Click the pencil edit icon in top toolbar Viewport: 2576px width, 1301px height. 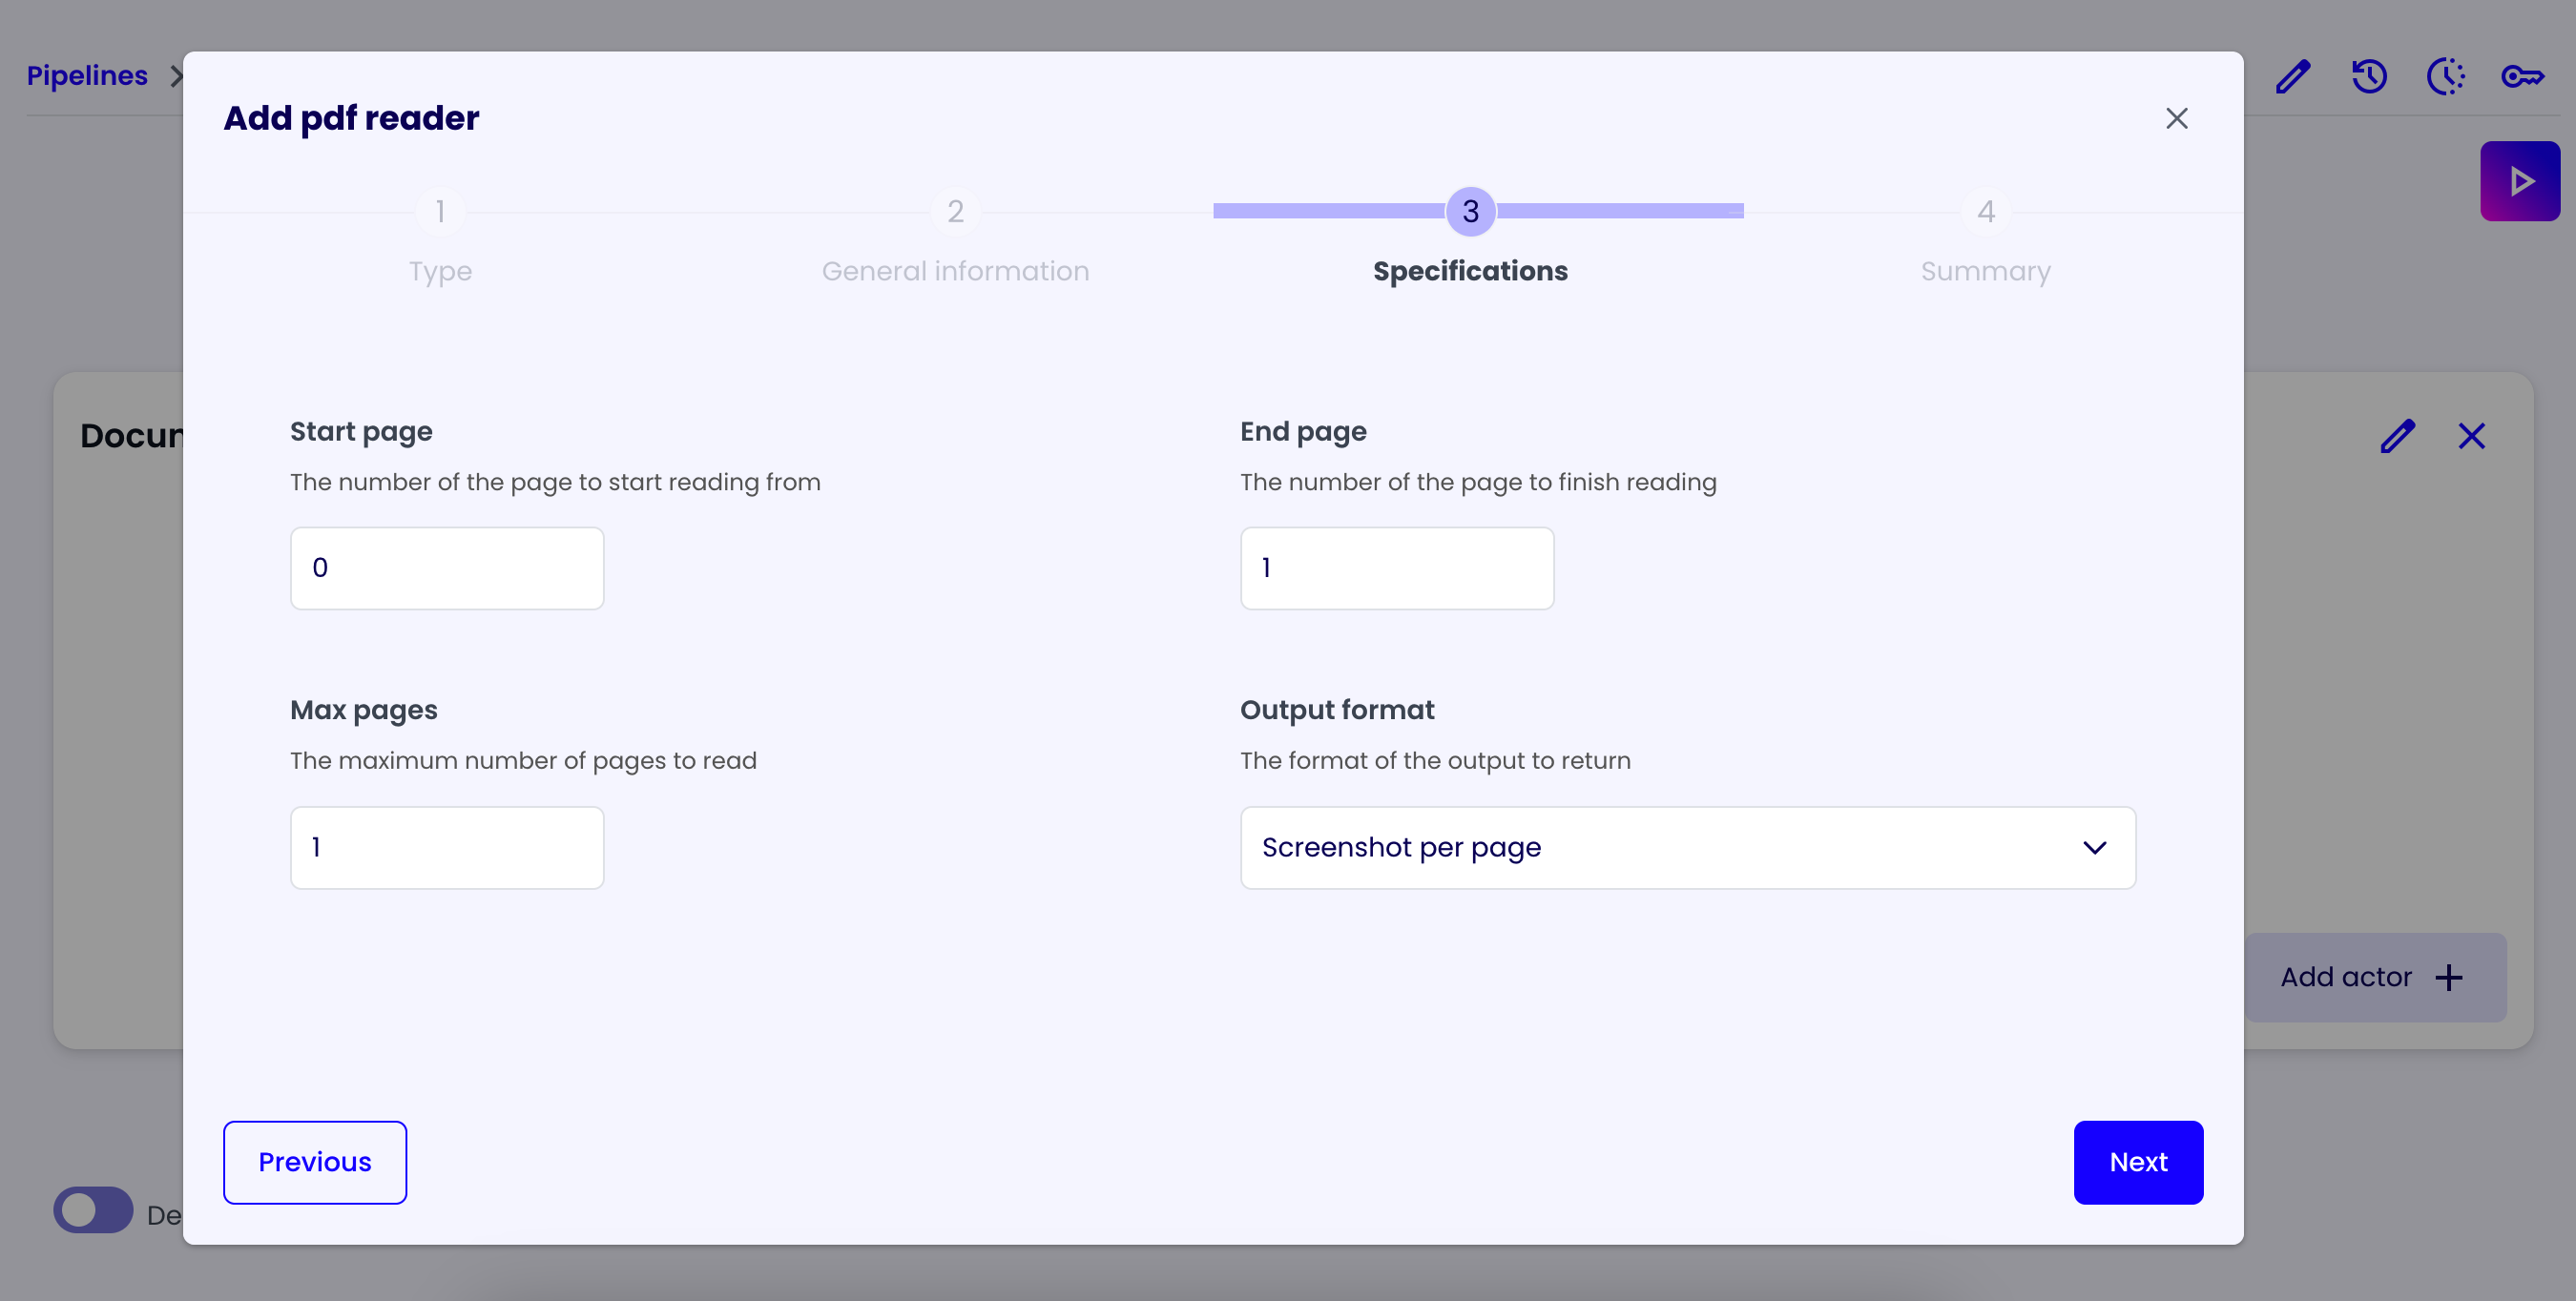tap(2292, 76)
